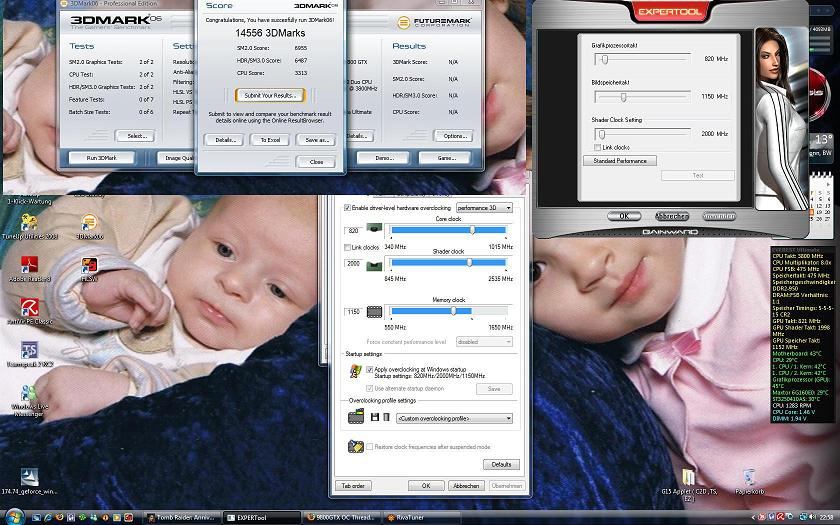
Task: Export score To Excel
Action: pyautogui.click(x=270, y=140)
